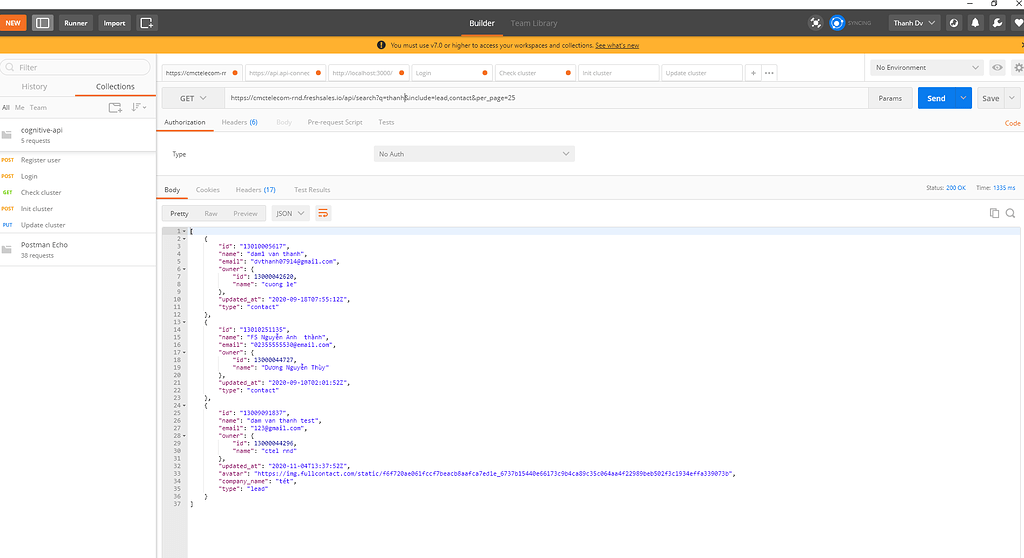Switch to the History tab
The image size is (1024, 558).
[34, 87]
